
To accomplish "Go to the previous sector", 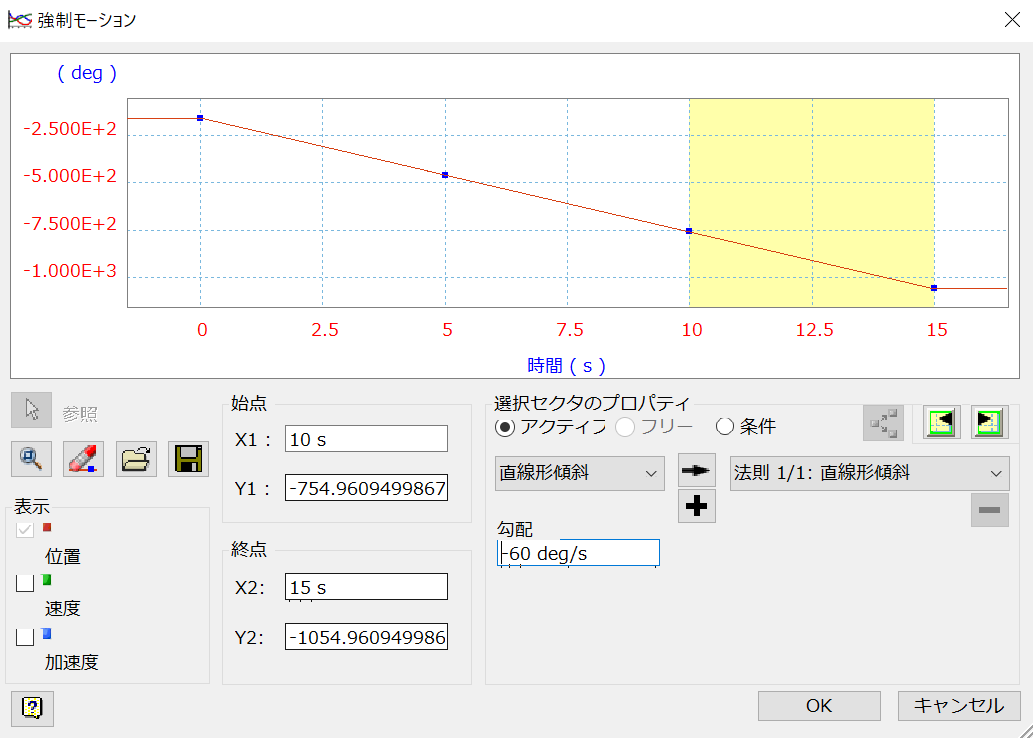I will (x=938, y=422).
